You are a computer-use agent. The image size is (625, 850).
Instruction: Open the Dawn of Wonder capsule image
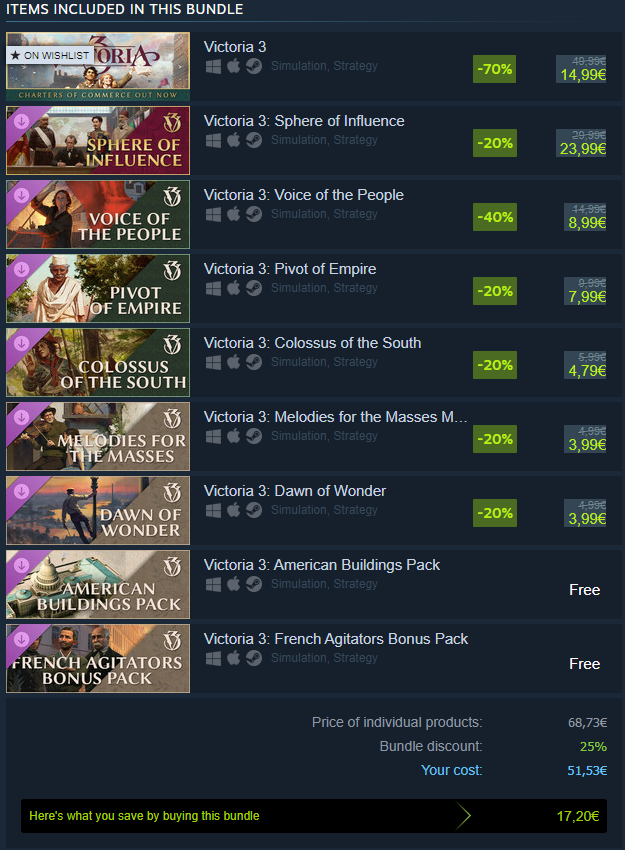coord(98,511)
